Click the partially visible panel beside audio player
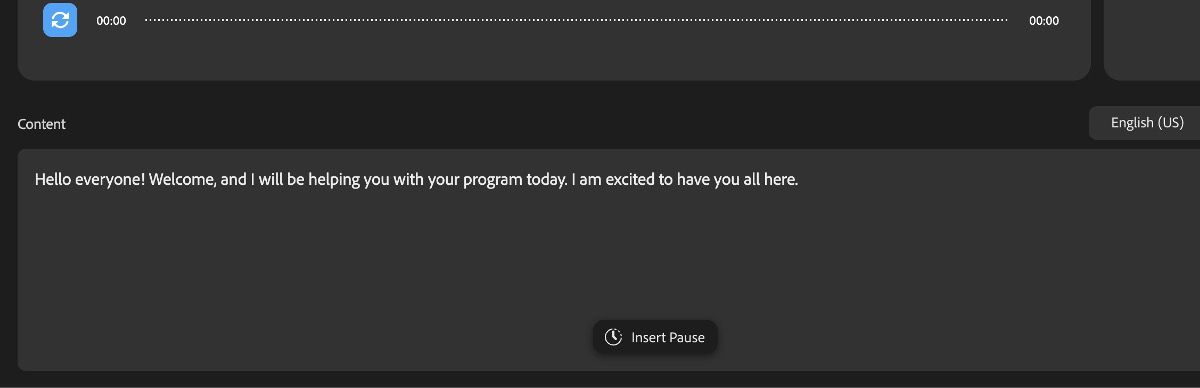 point(1152,40)
